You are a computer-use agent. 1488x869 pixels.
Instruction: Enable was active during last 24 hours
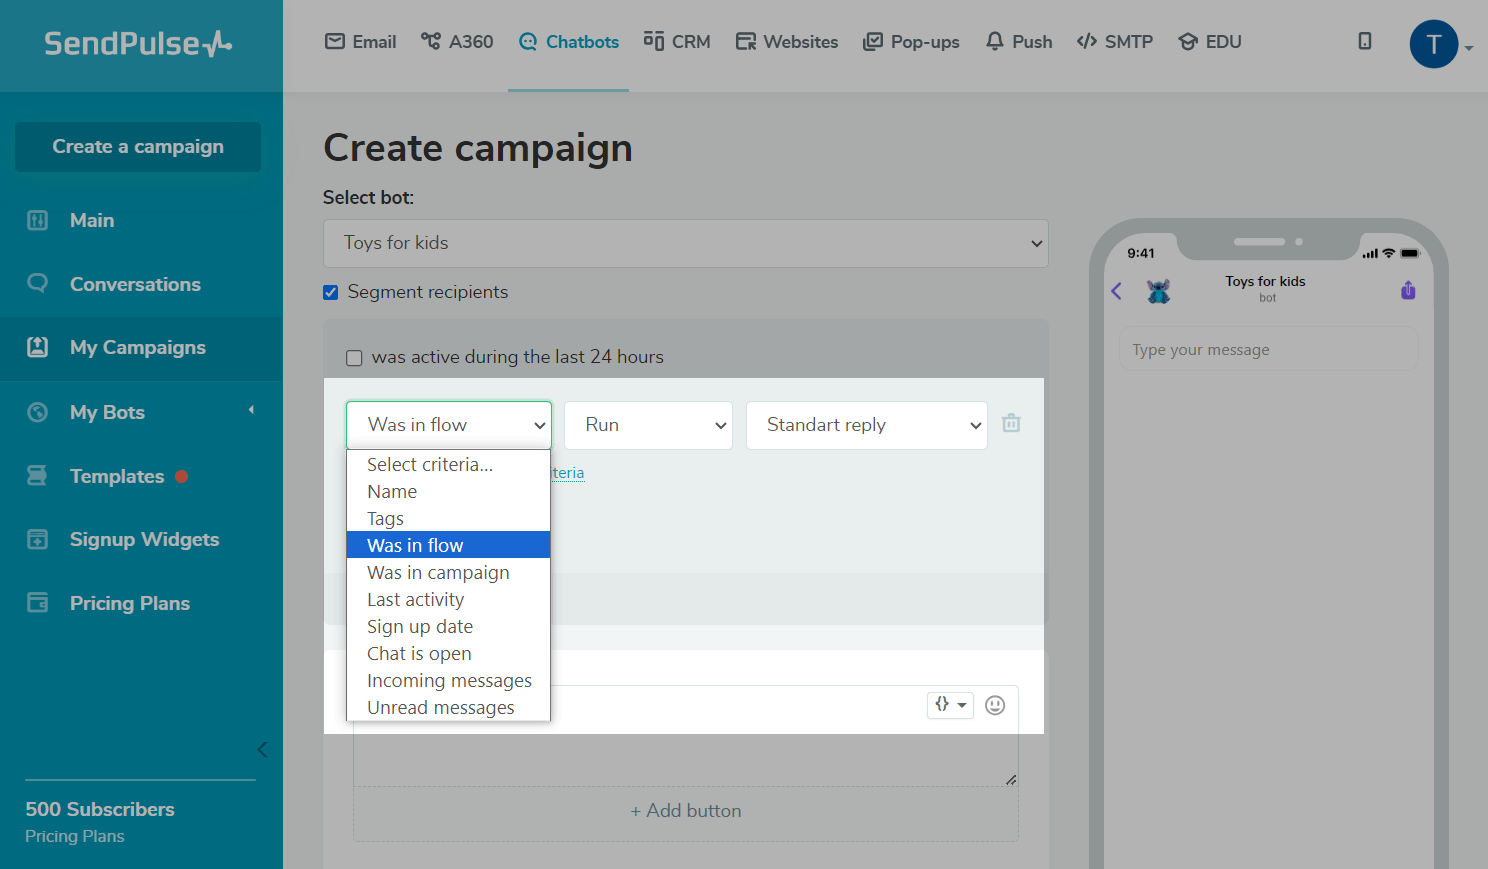point(354,358)
